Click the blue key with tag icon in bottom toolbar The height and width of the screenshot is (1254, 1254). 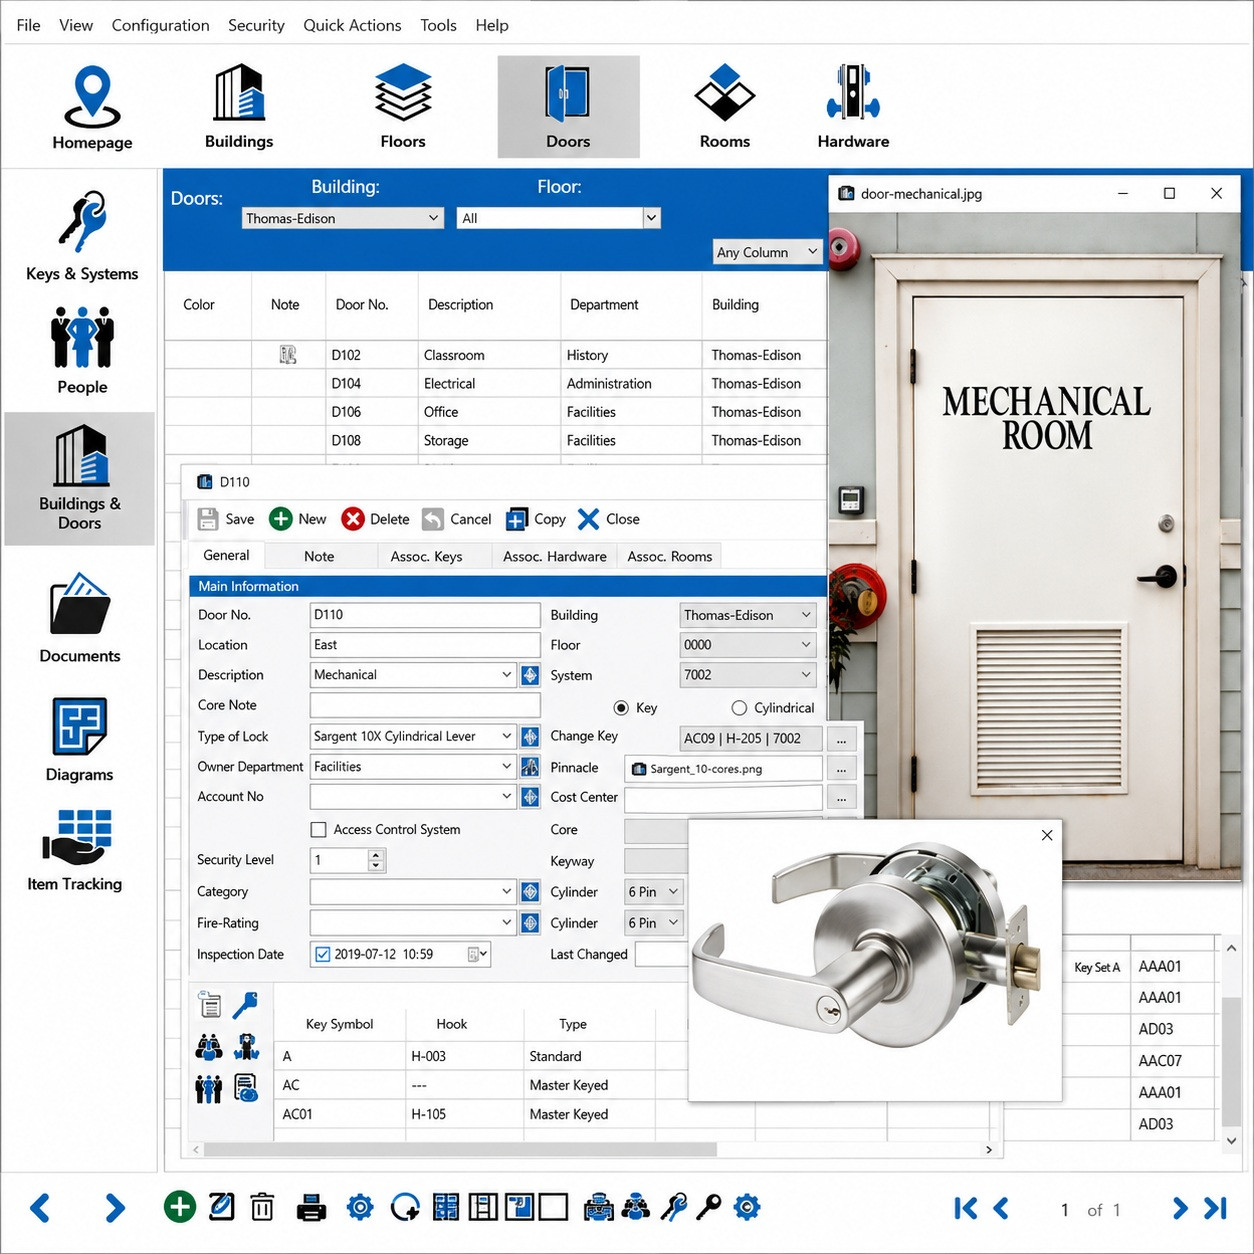pyautogui.click(x=674, y=1207)
